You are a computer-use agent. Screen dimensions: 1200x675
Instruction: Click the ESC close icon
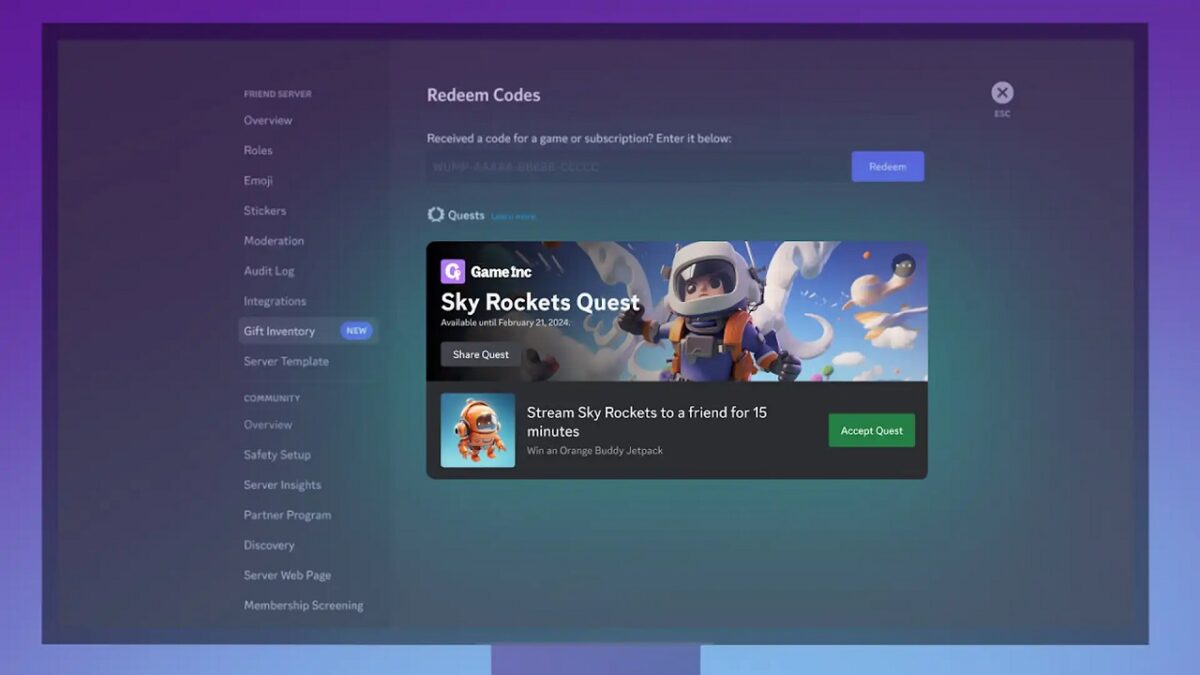click(x=1002, y=92)
